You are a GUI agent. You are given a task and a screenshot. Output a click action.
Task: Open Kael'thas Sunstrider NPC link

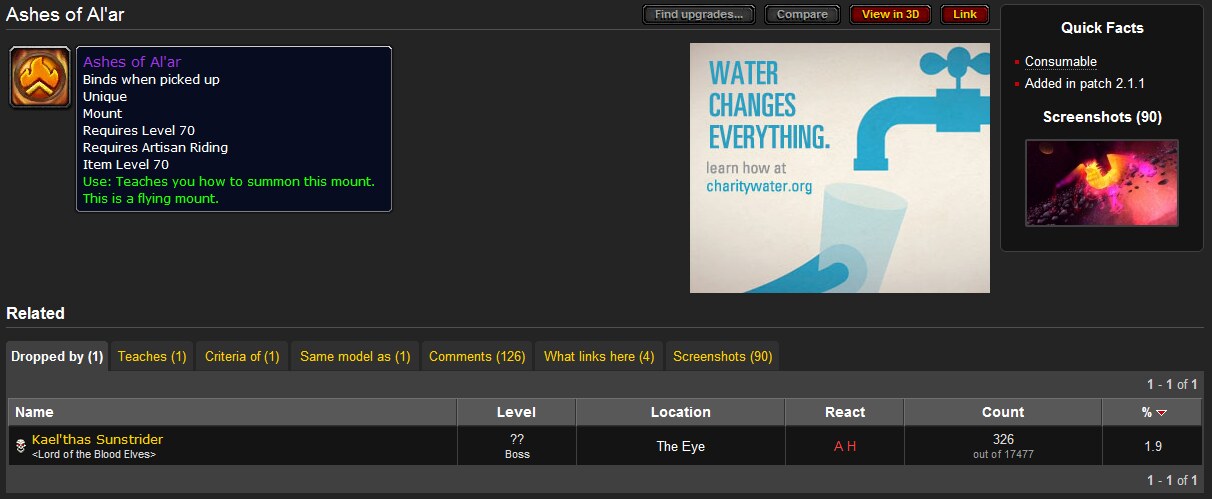[x=97, y=440]
